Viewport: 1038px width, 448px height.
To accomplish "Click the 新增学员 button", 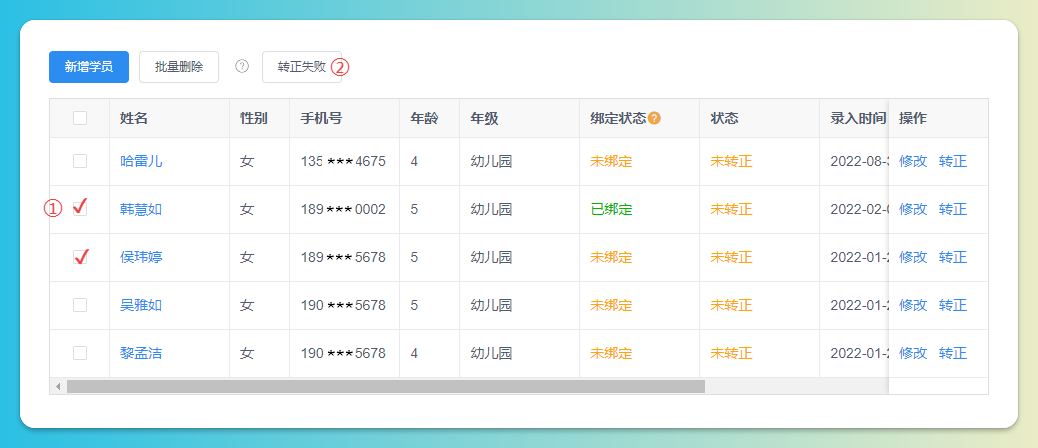I will point(89,67).
